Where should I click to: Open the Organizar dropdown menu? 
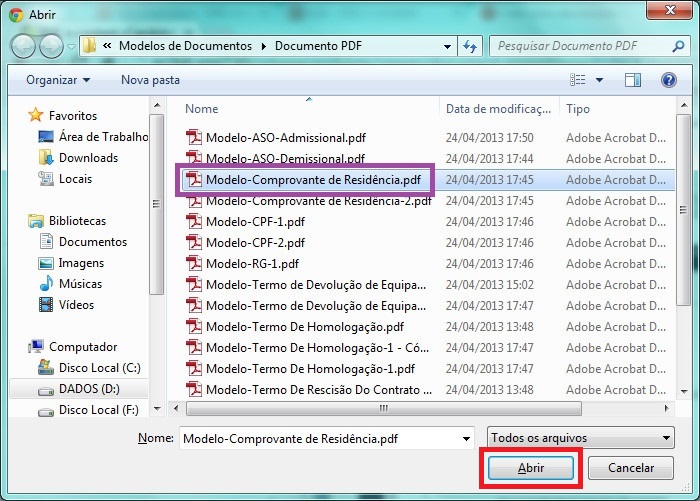[58, 79]
